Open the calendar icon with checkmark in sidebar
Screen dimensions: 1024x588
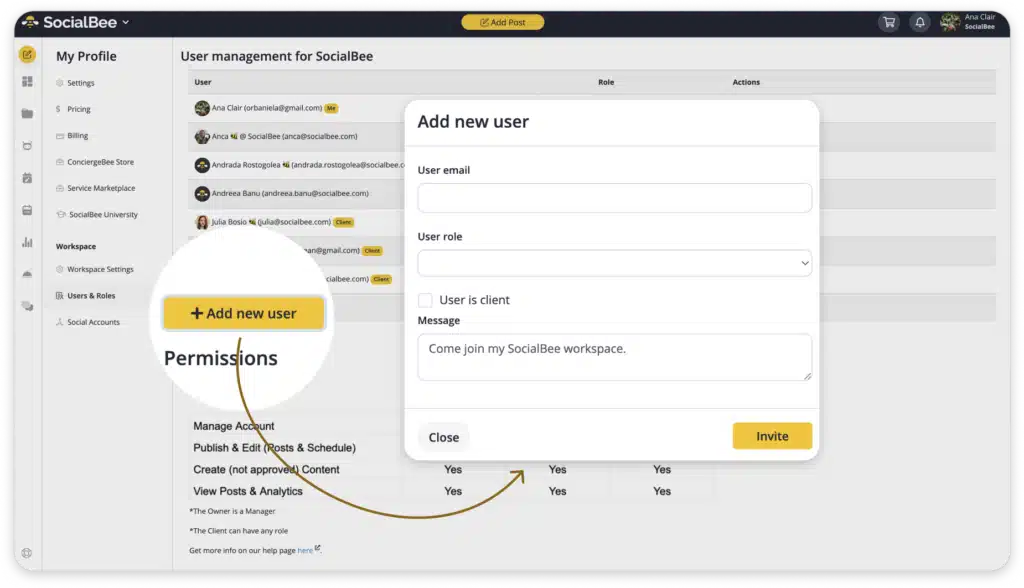[27, 178]
